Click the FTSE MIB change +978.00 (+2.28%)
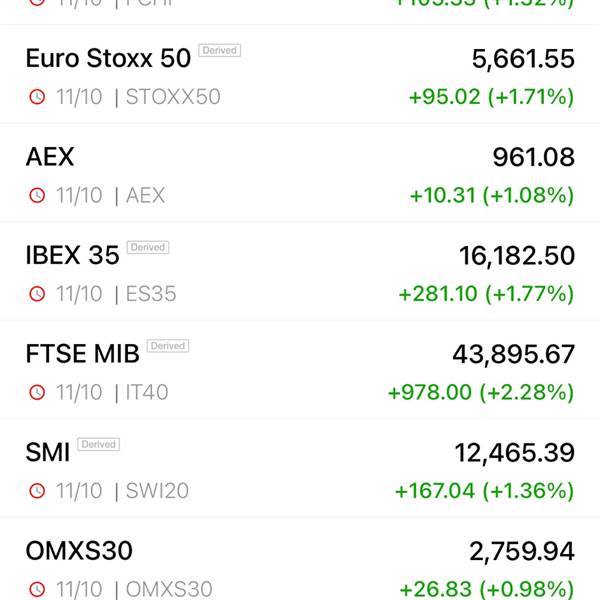 (481, 393)
